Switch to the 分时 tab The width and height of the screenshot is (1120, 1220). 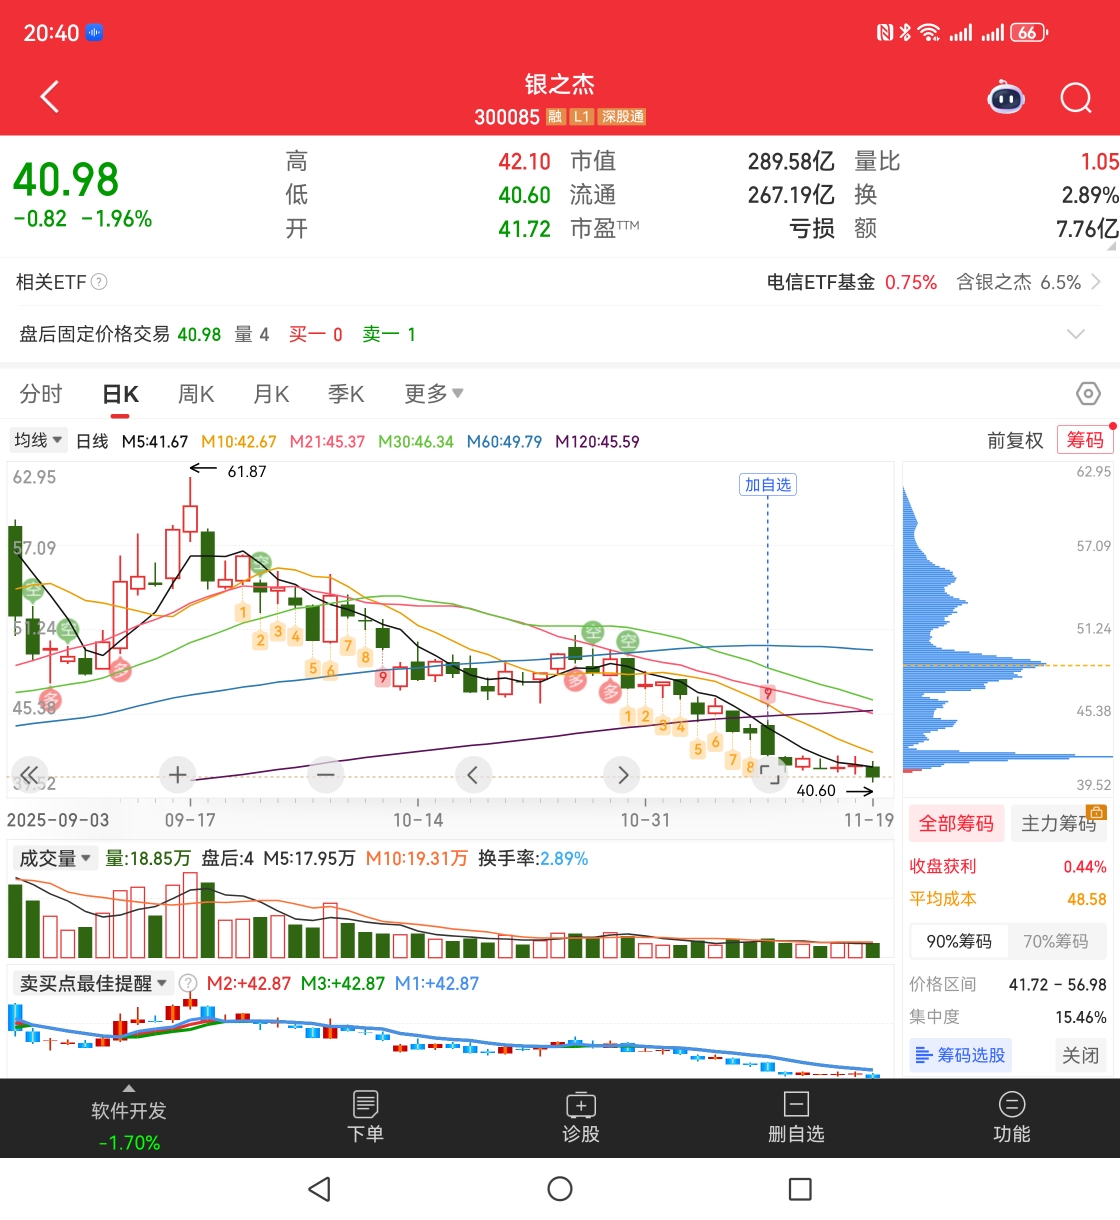pyautogui.click(x=41, y=394)
